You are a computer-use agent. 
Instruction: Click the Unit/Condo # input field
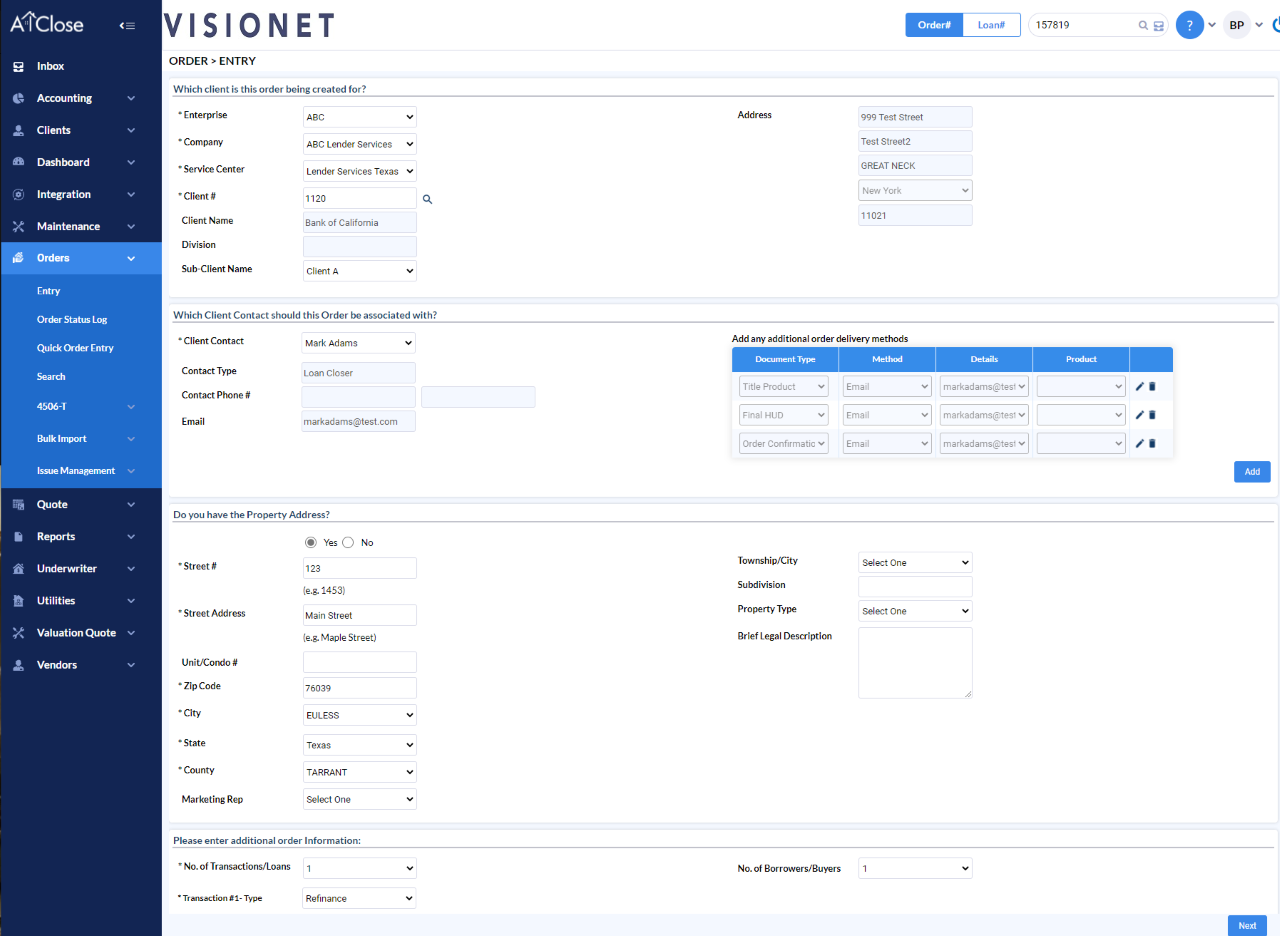359,661
